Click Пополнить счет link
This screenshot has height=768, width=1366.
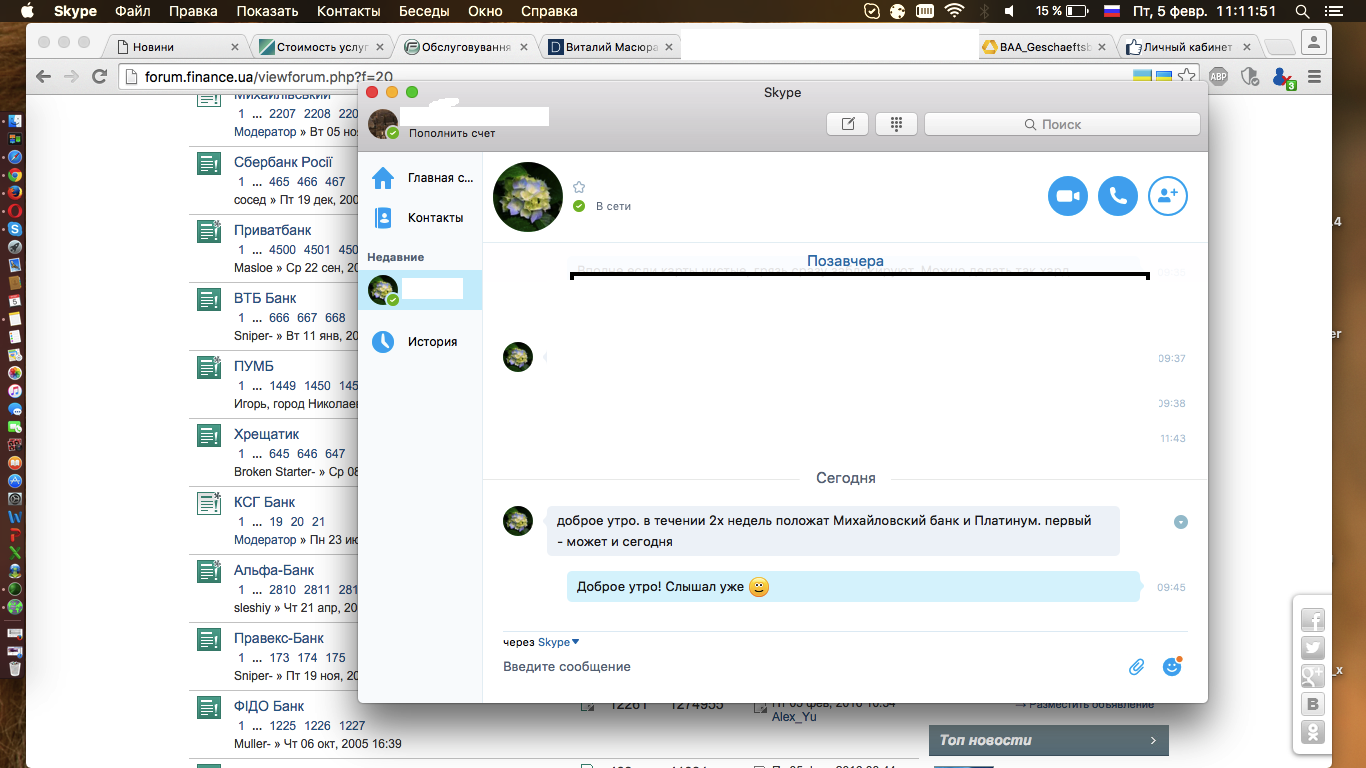pos(452,133)
